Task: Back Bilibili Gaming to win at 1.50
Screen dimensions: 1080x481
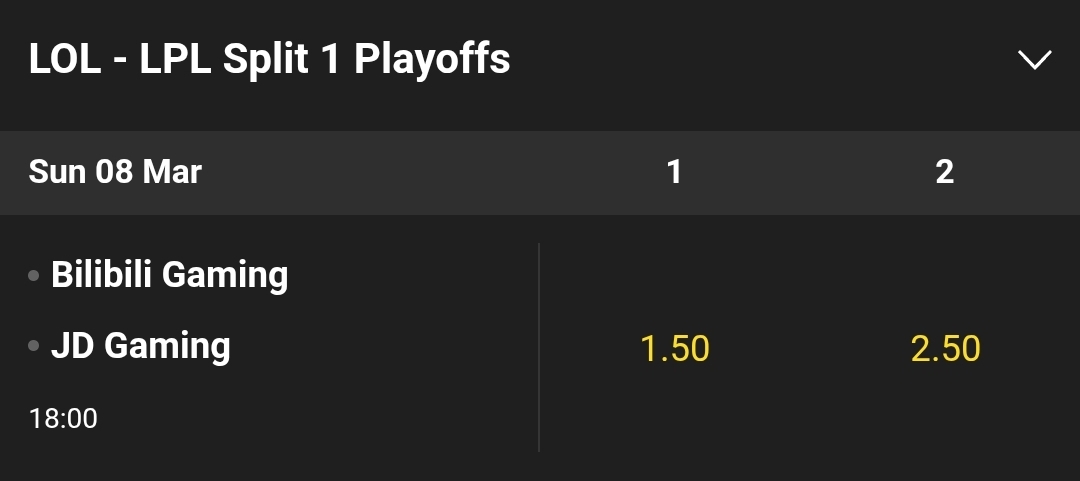Action: 675,348
